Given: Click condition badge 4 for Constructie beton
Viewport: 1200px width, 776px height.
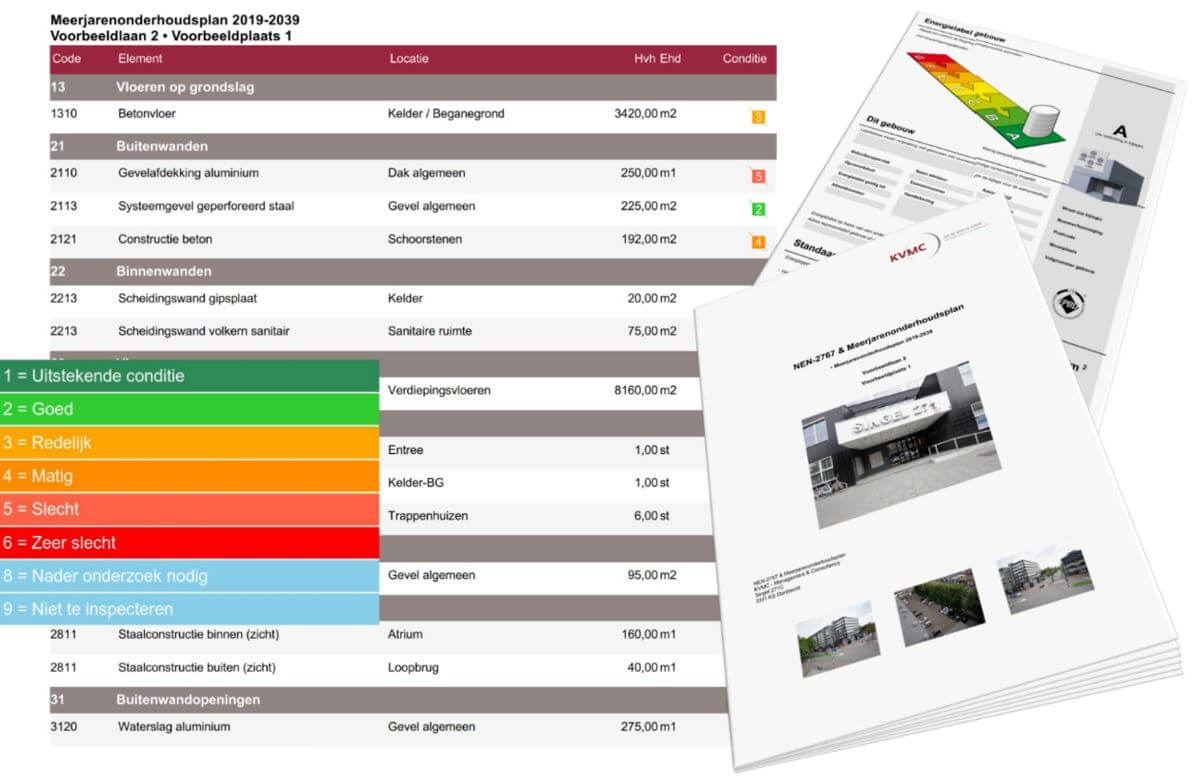Looking at the screenshot, I should [x=758, y=241].
